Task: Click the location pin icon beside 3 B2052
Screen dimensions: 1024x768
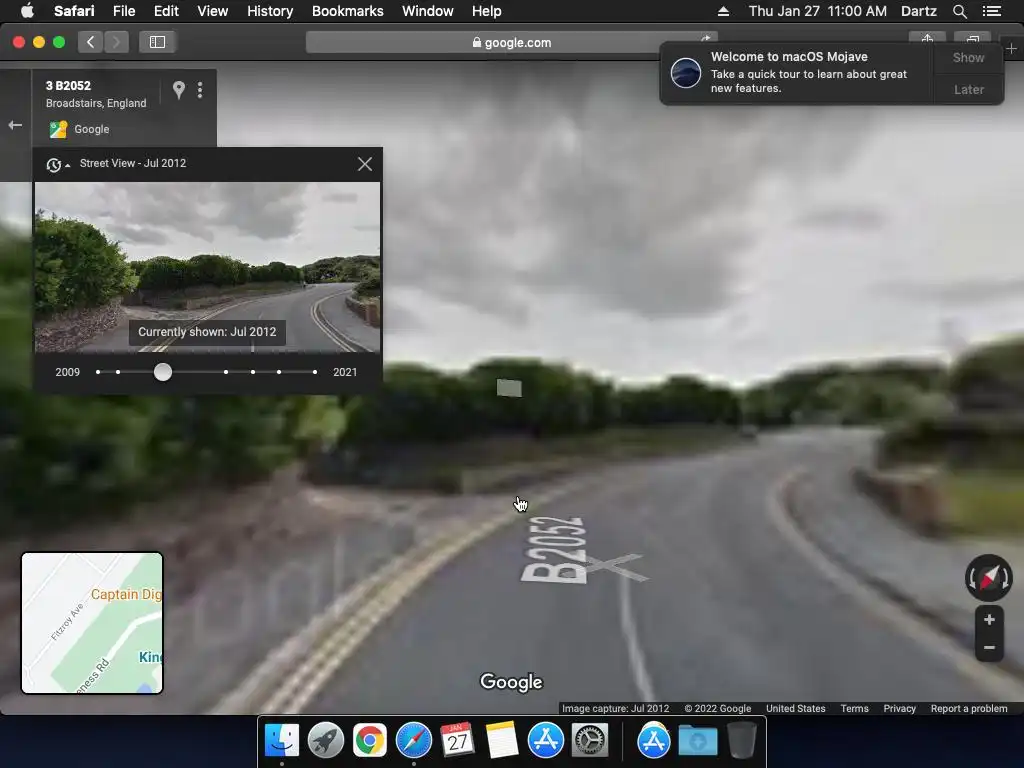Action: pyautogui.click(x=178, y=89)
